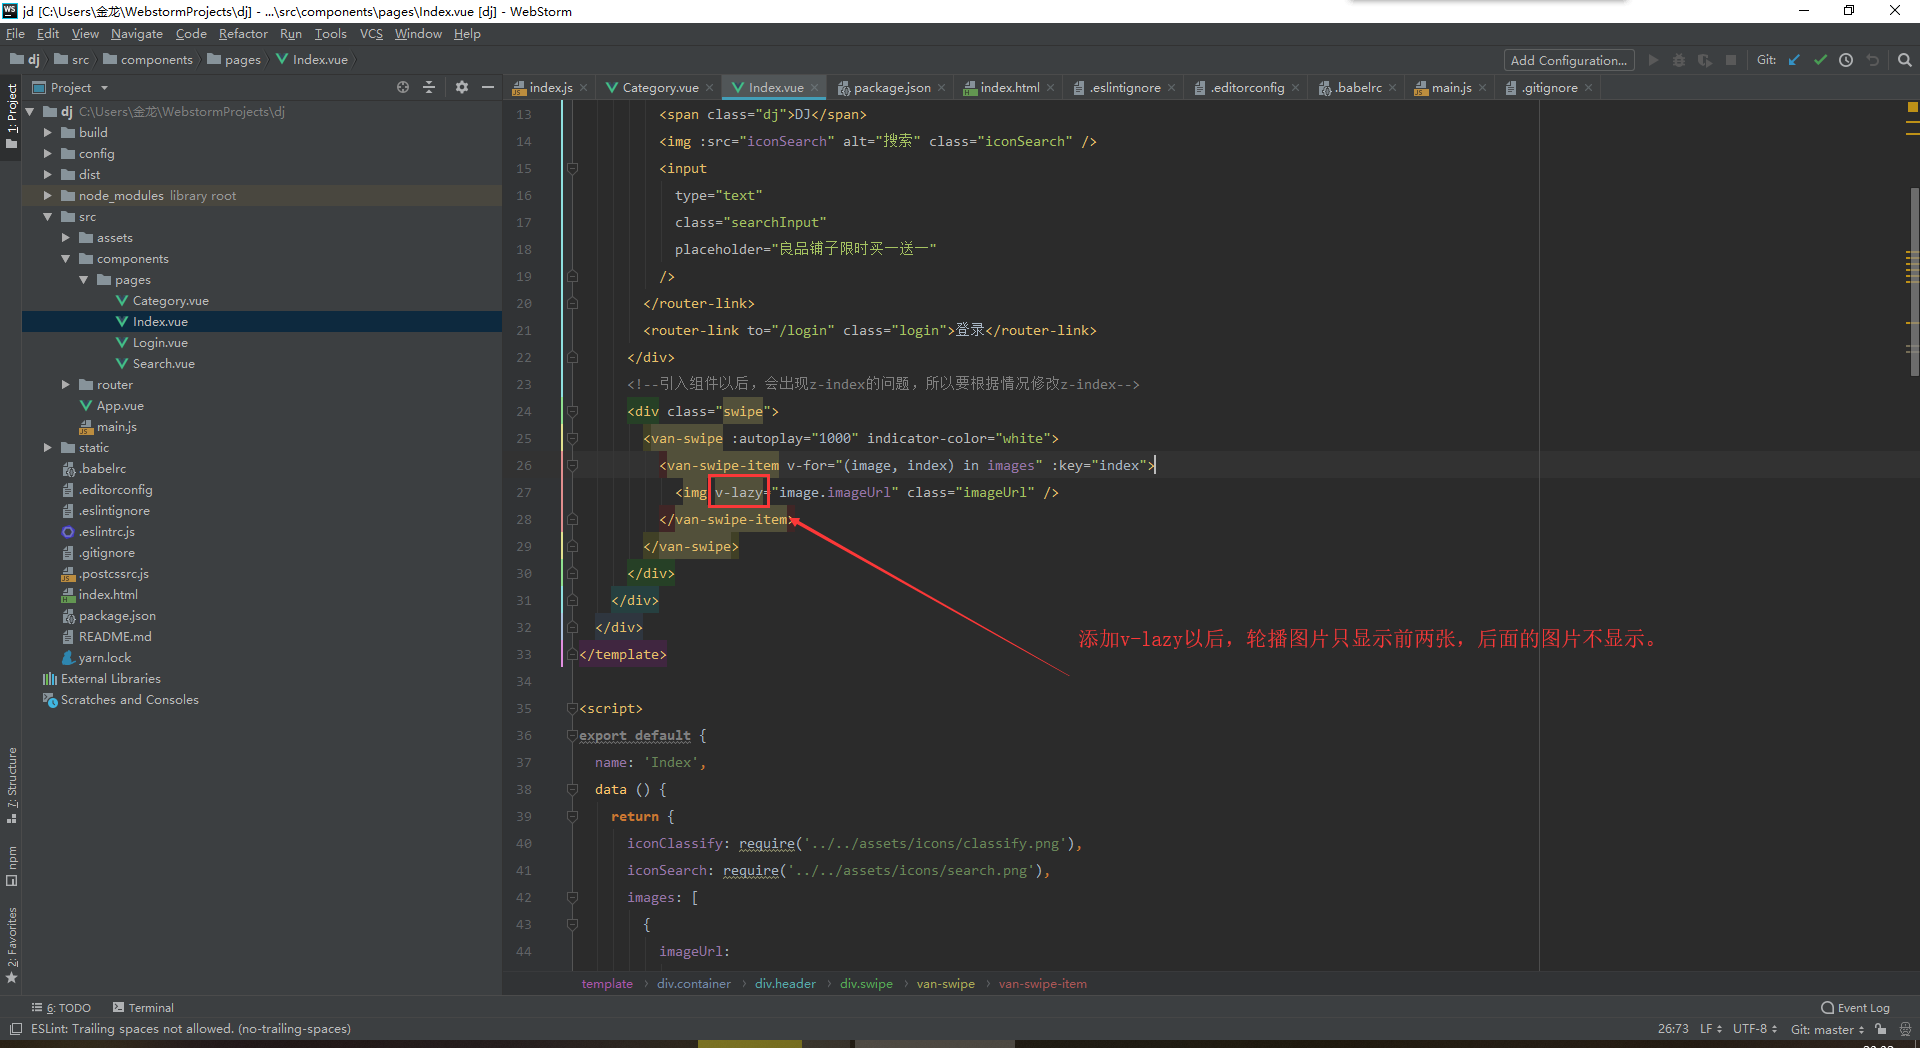Viewport: 1920px width, 1048px height.
Task: Click the Git: master branch selector
Action: pyautogui.click(x=1827, y=1029)
